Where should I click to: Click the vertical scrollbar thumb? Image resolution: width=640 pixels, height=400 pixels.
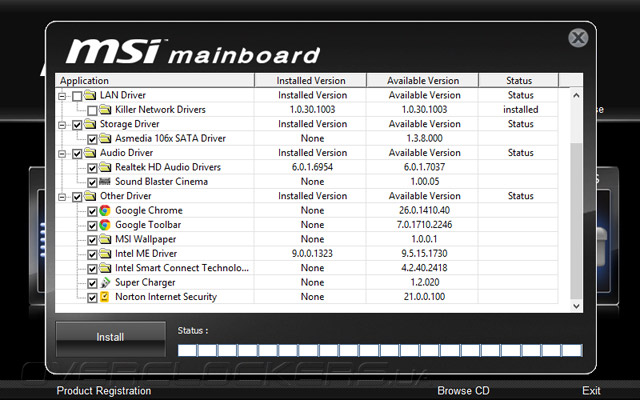576,221
